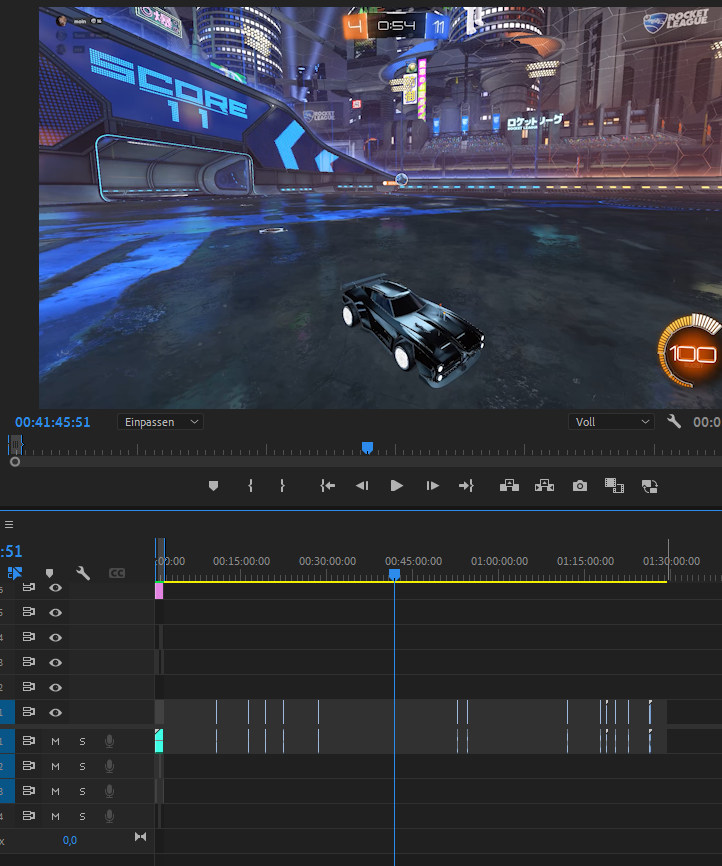Toggle sync lock on video track V2
The width and height of the screenshot is (722, 866).
click(29, 687)
